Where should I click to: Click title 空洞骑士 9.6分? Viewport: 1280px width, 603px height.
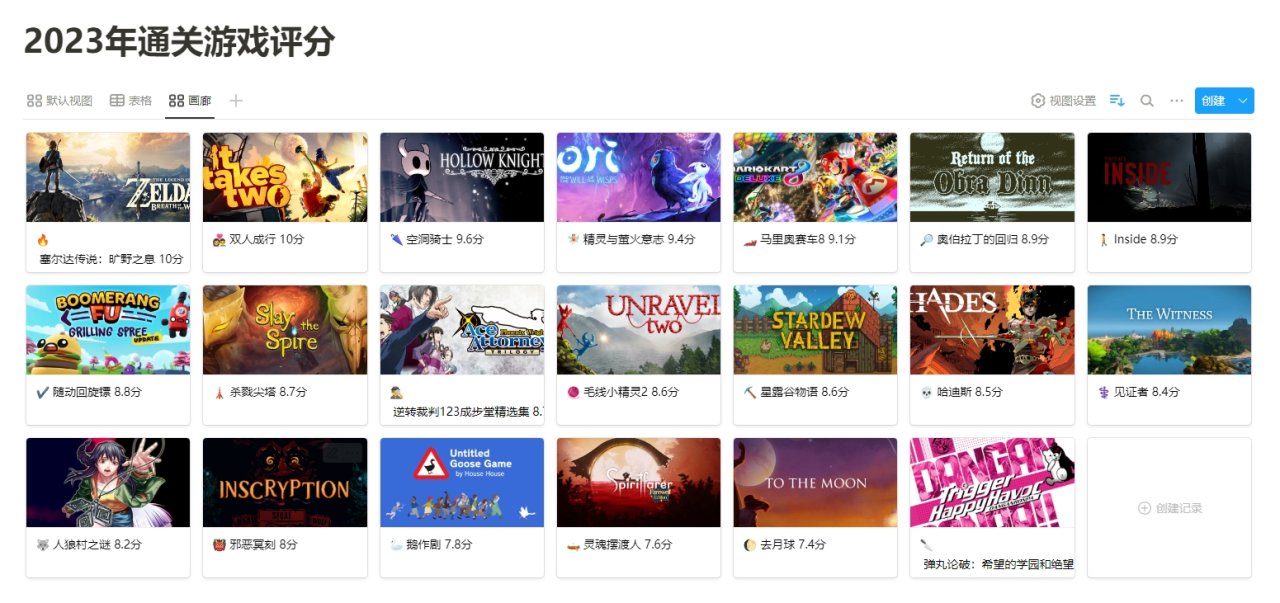coord(444,240)
